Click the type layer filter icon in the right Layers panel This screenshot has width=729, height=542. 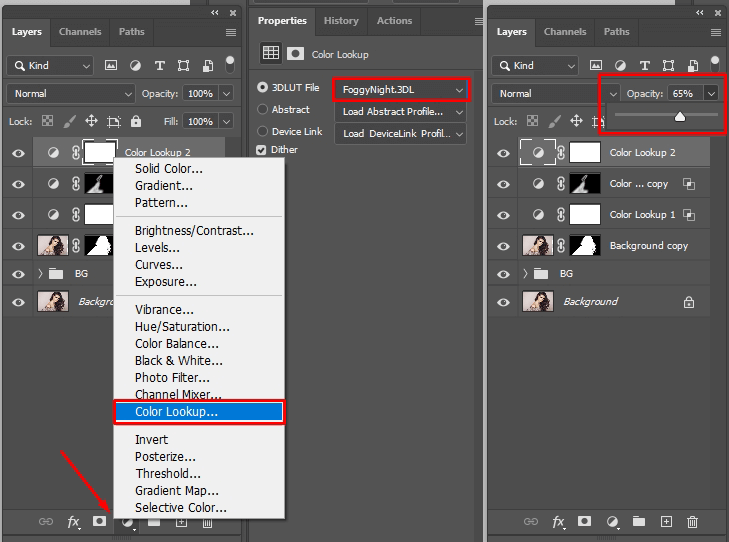point(646,66)
